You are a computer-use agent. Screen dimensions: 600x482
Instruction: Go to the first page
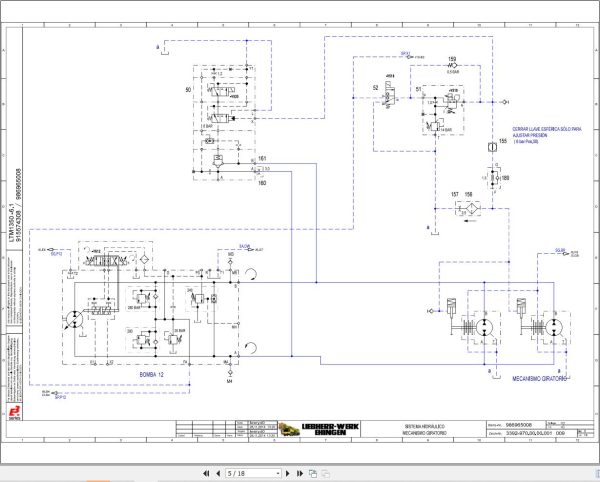[x=206, y=474]
